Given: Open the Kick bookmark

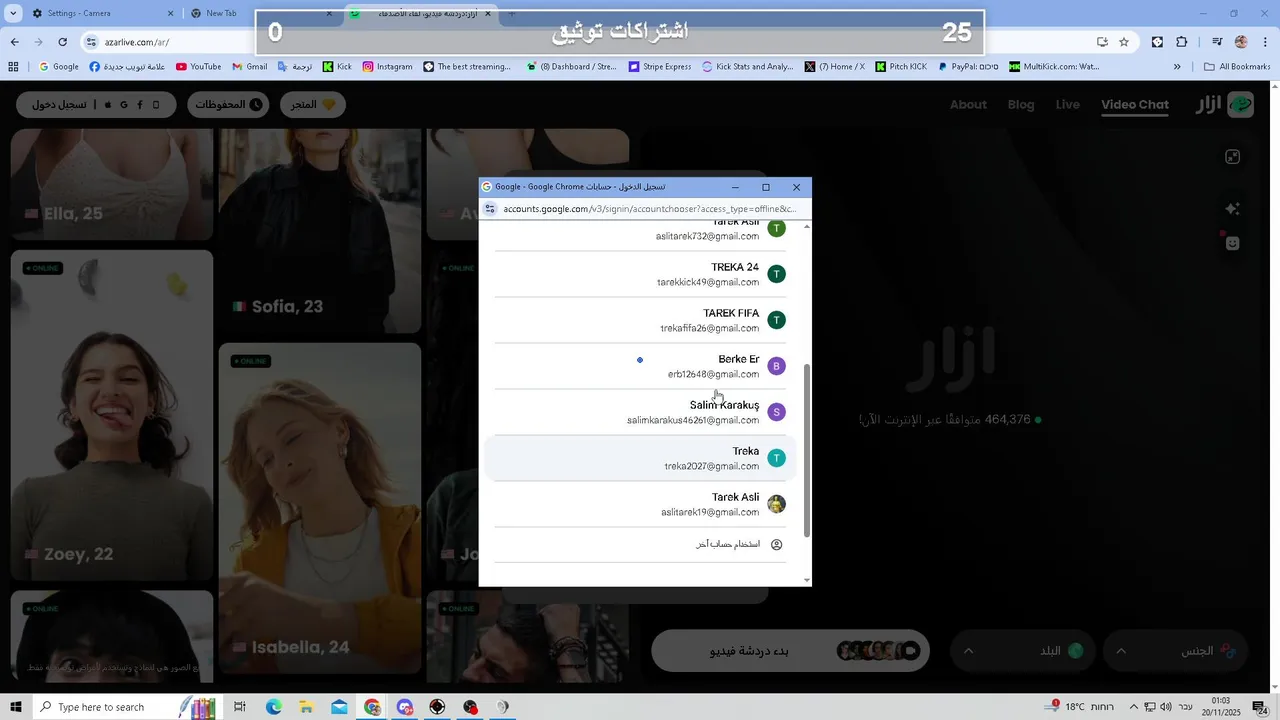Looking at the screenshot, I should (x=337, y=67).
